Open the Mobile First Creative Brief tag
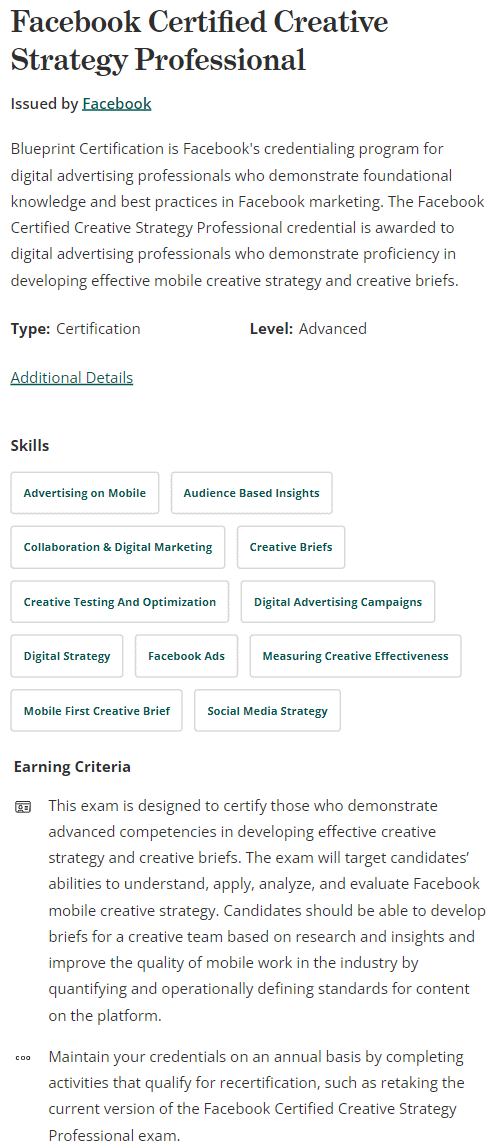The width and height of the screenshot is (493, 1148). point(97,710)
